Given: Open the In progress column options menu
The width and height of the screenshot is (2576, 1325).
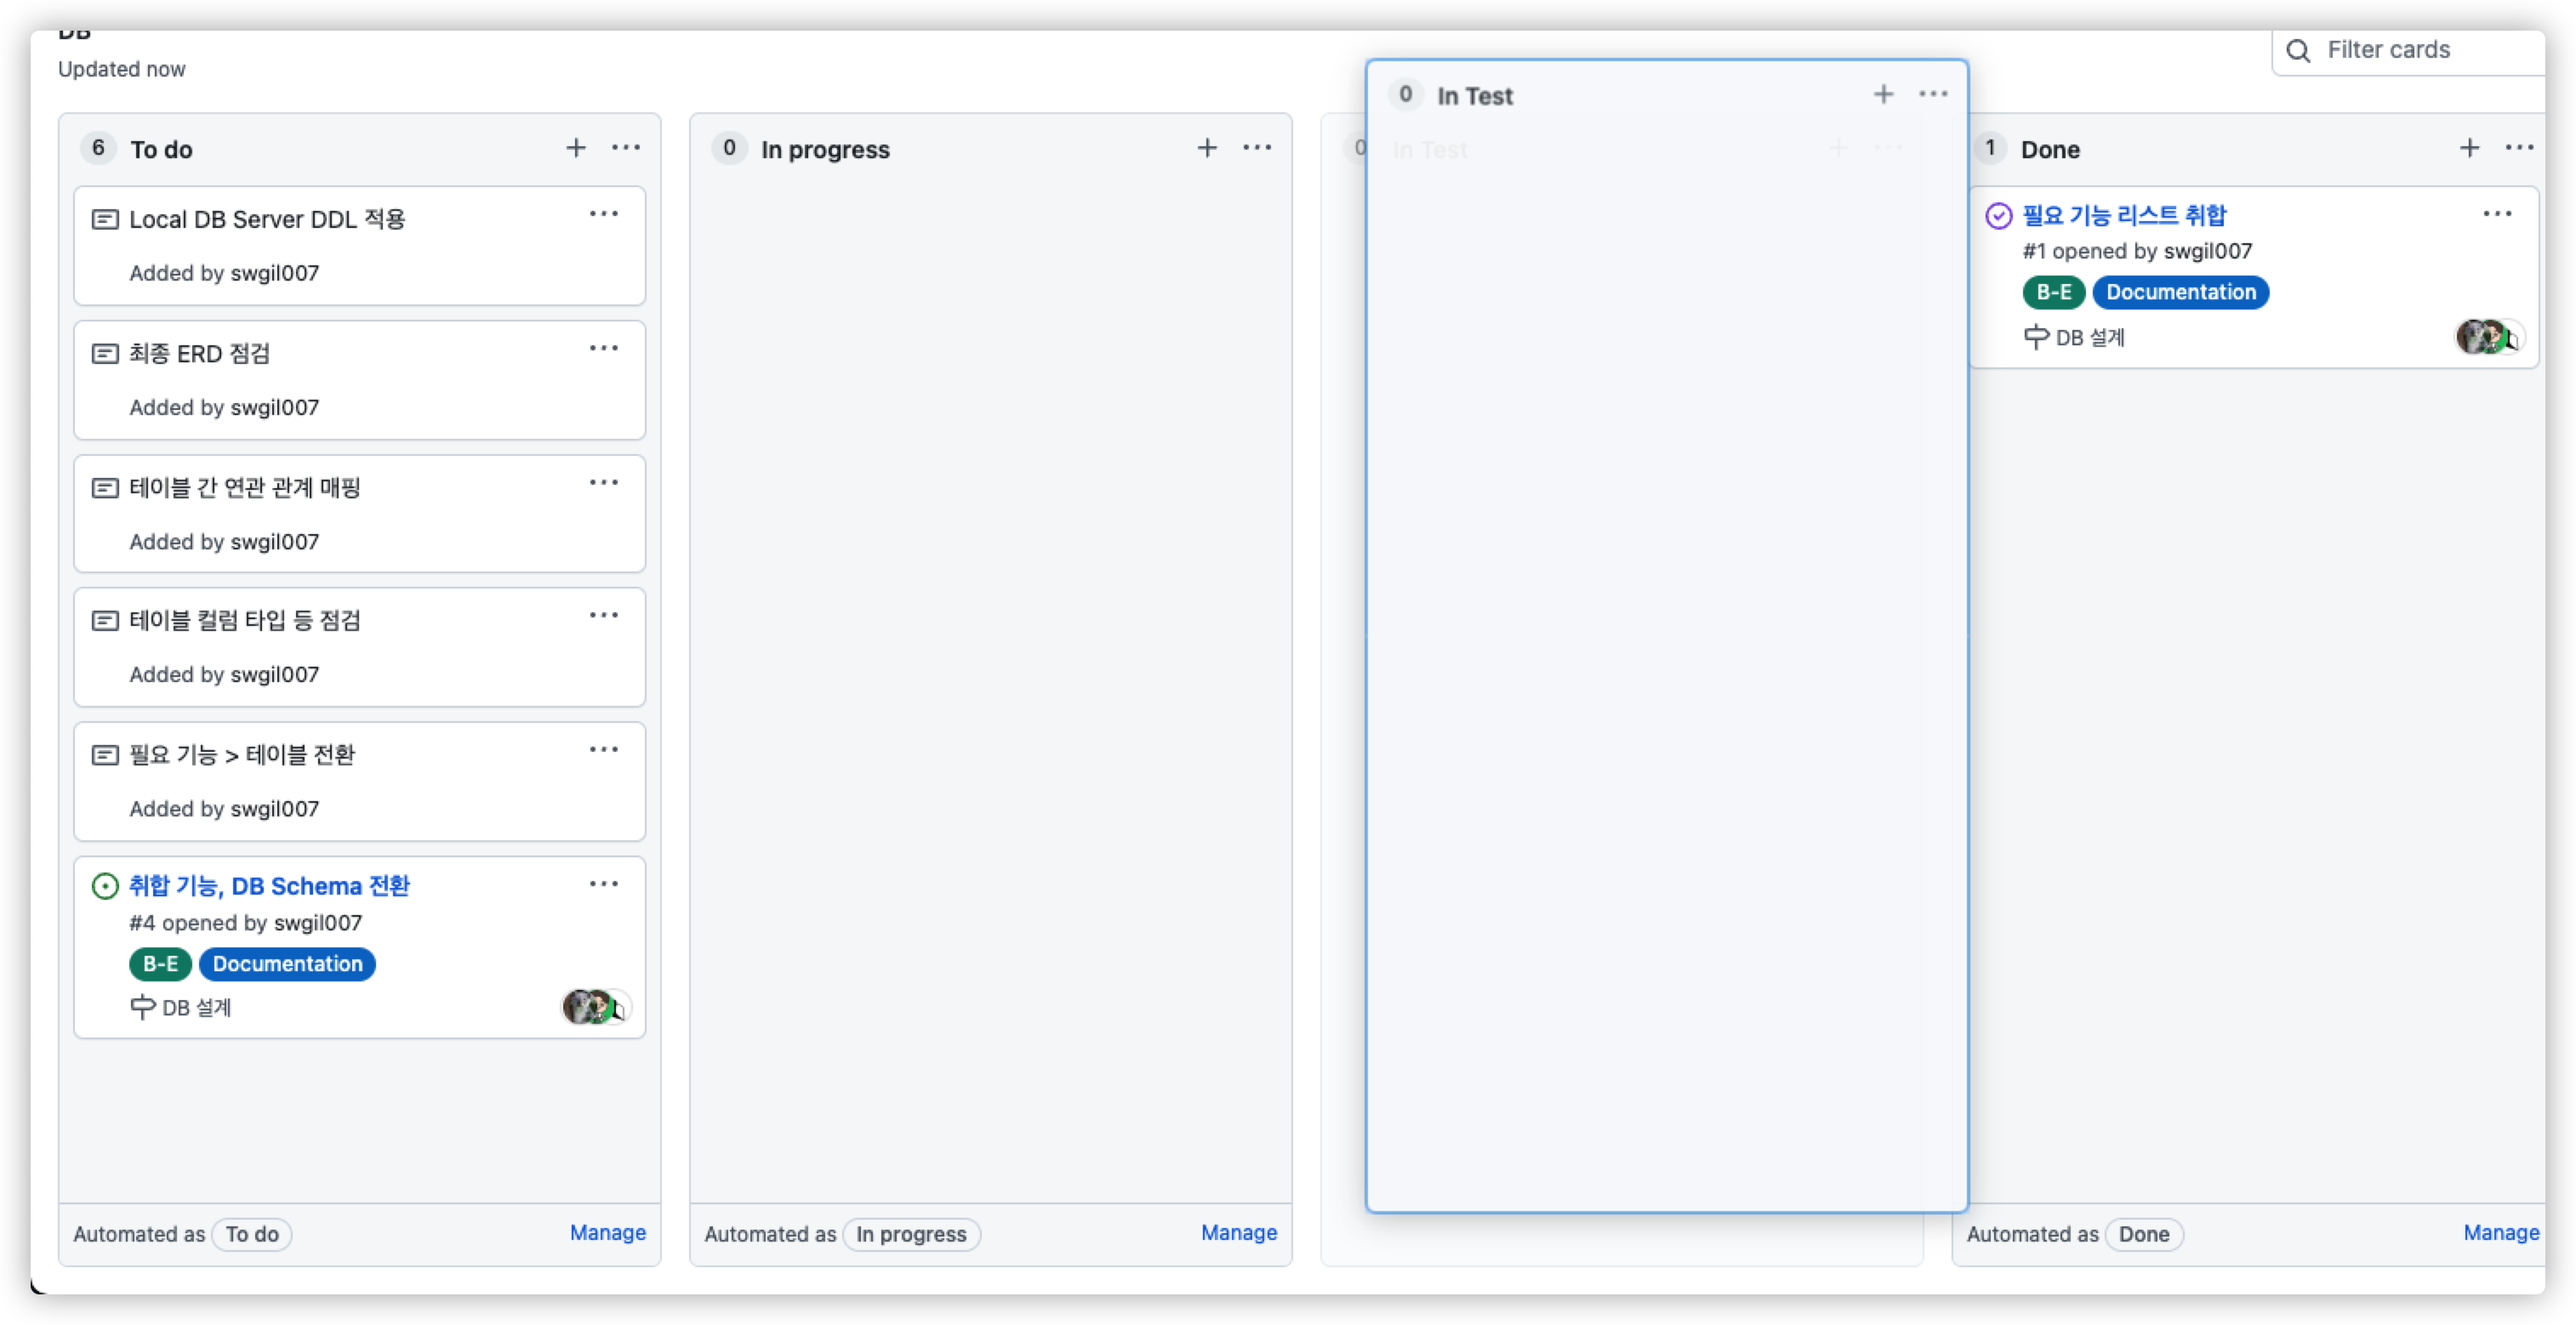Looking at the screenshot, I should (1257, 147).
